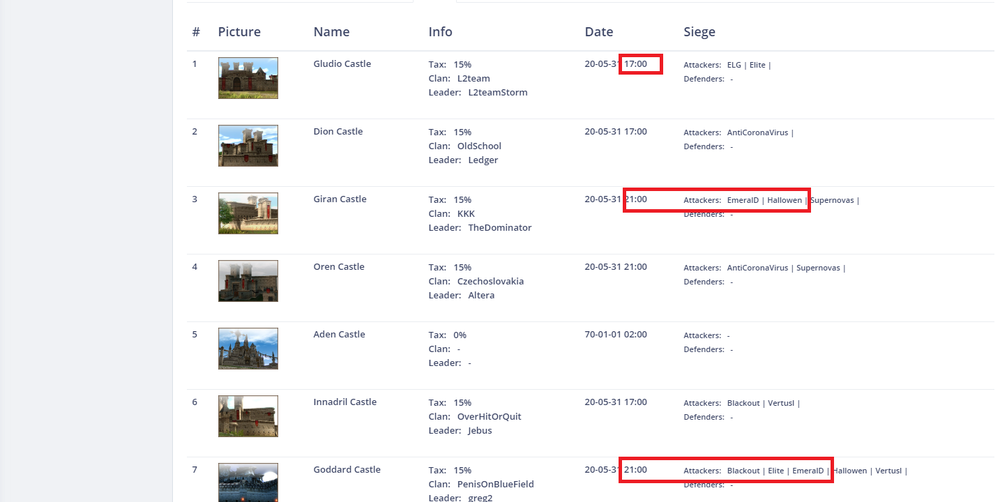Click the Picture column header
Image resolution: width=1000 pixels, height=502 pixels.
tap(239, 32)
